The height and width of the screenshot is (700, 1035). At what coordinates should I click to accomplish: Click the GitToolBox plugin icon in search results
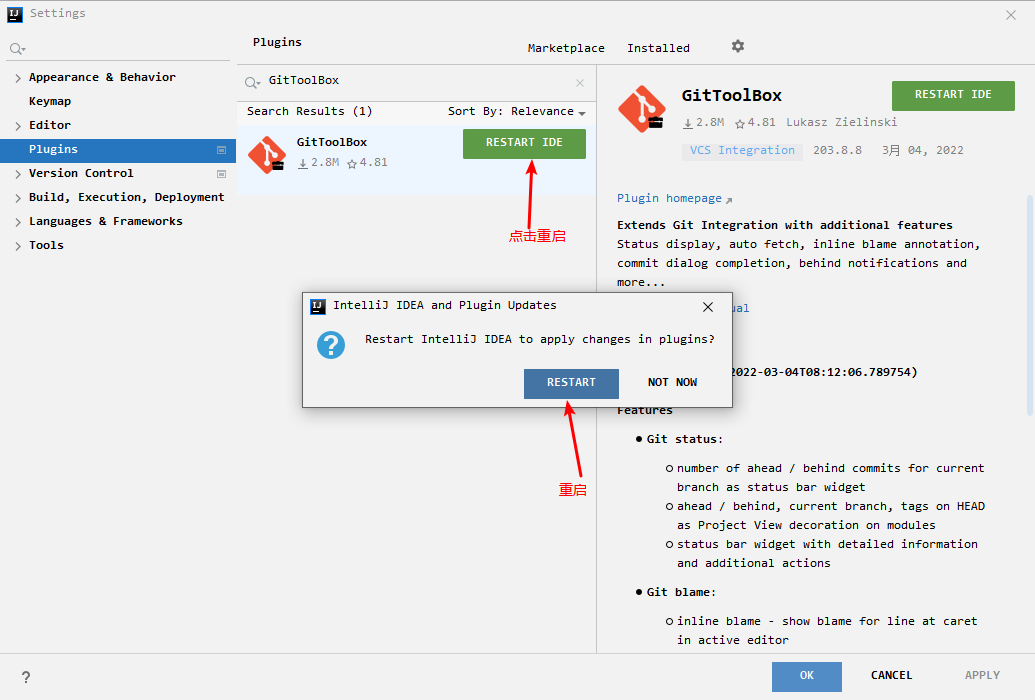tap(266, 155)
